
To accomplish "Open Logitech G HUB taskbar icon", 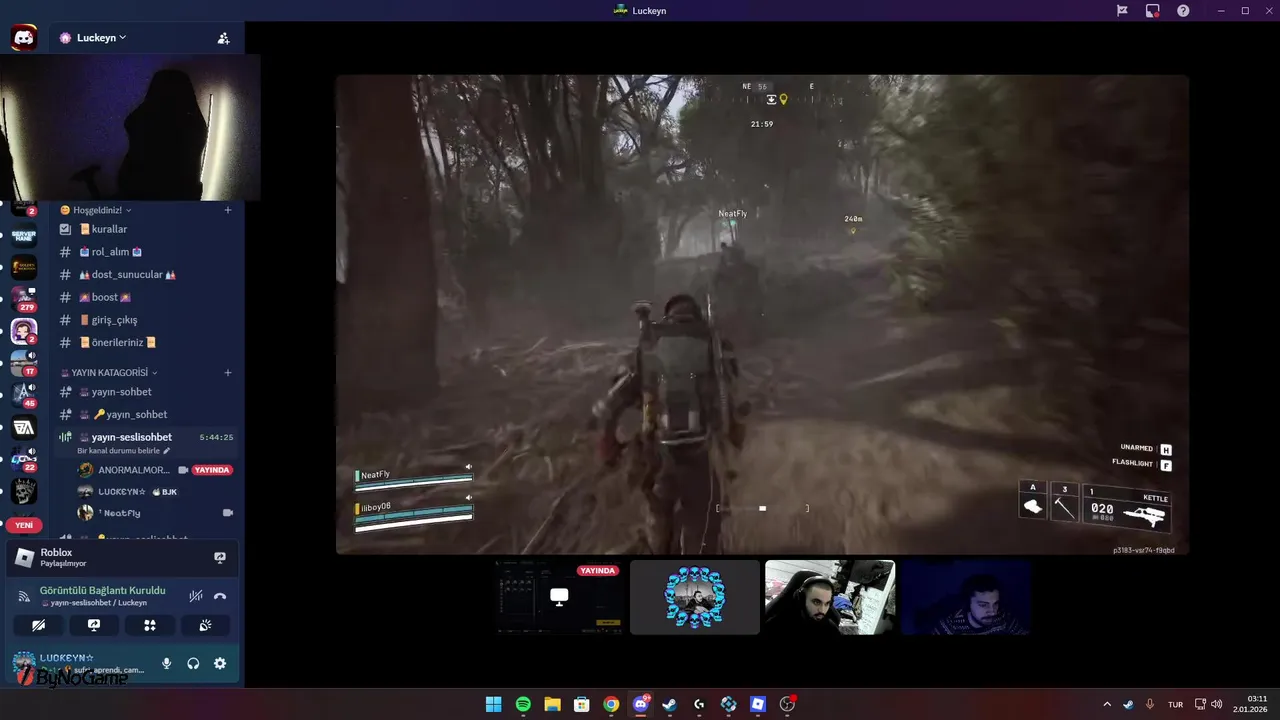I will point(699,704).
